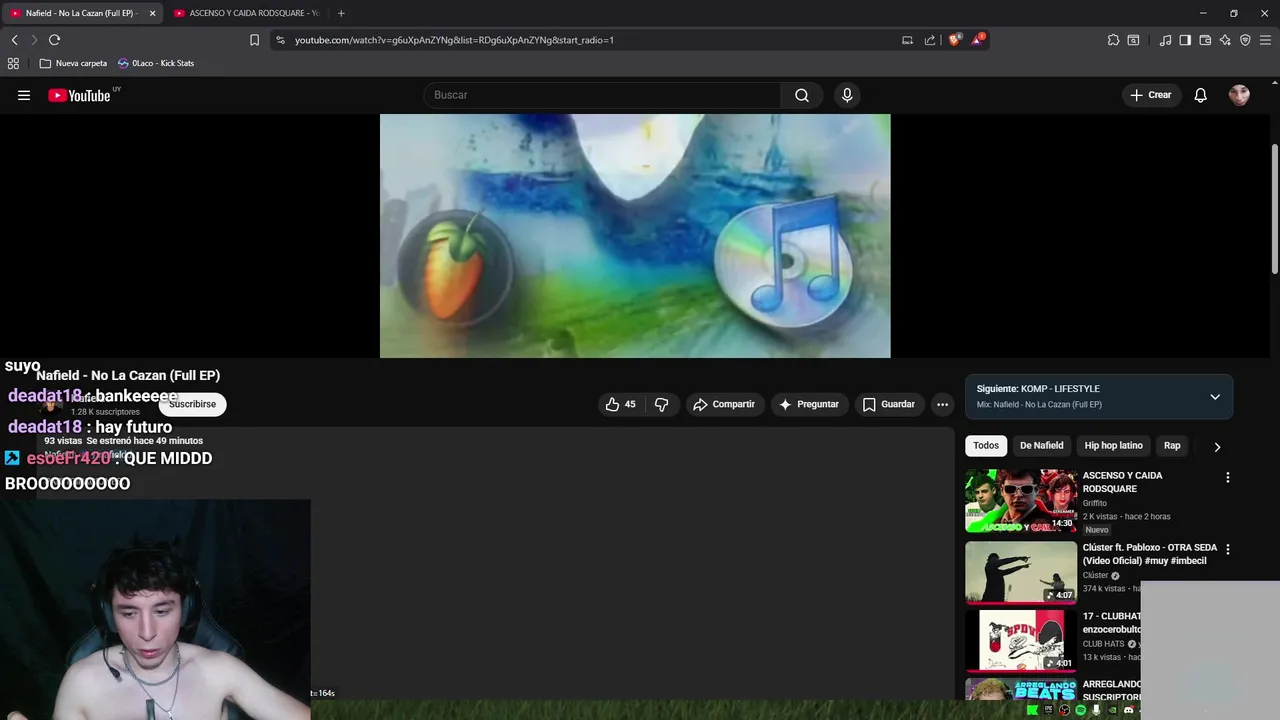Open Brave Rewards triangle icon

(978, 40)
